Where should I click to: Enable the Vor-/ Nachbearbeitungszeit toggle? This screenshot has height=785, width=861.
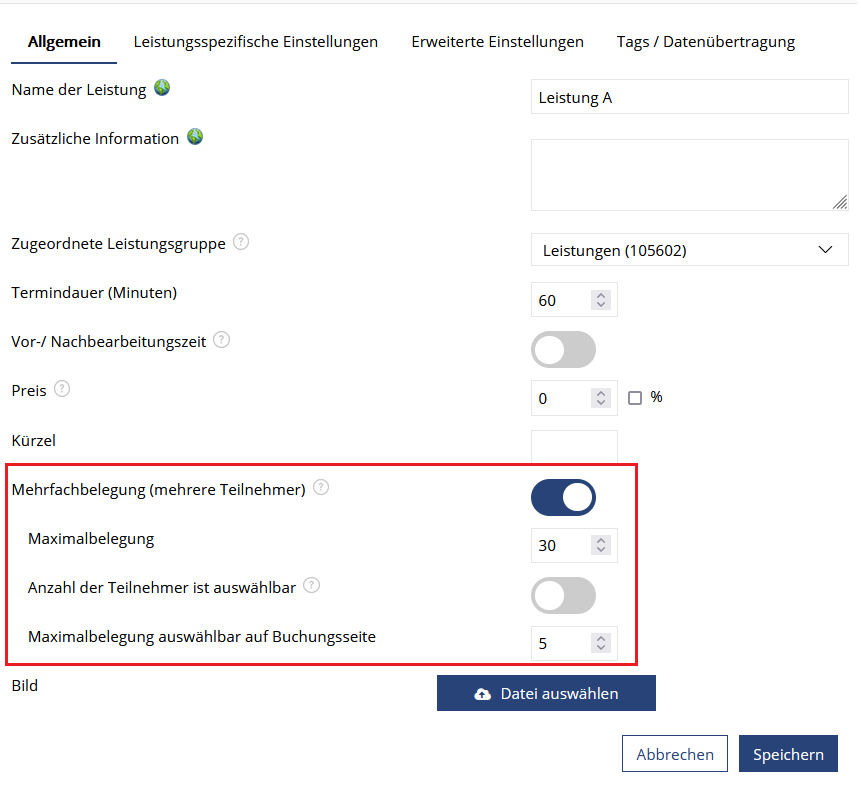point(563,350)
